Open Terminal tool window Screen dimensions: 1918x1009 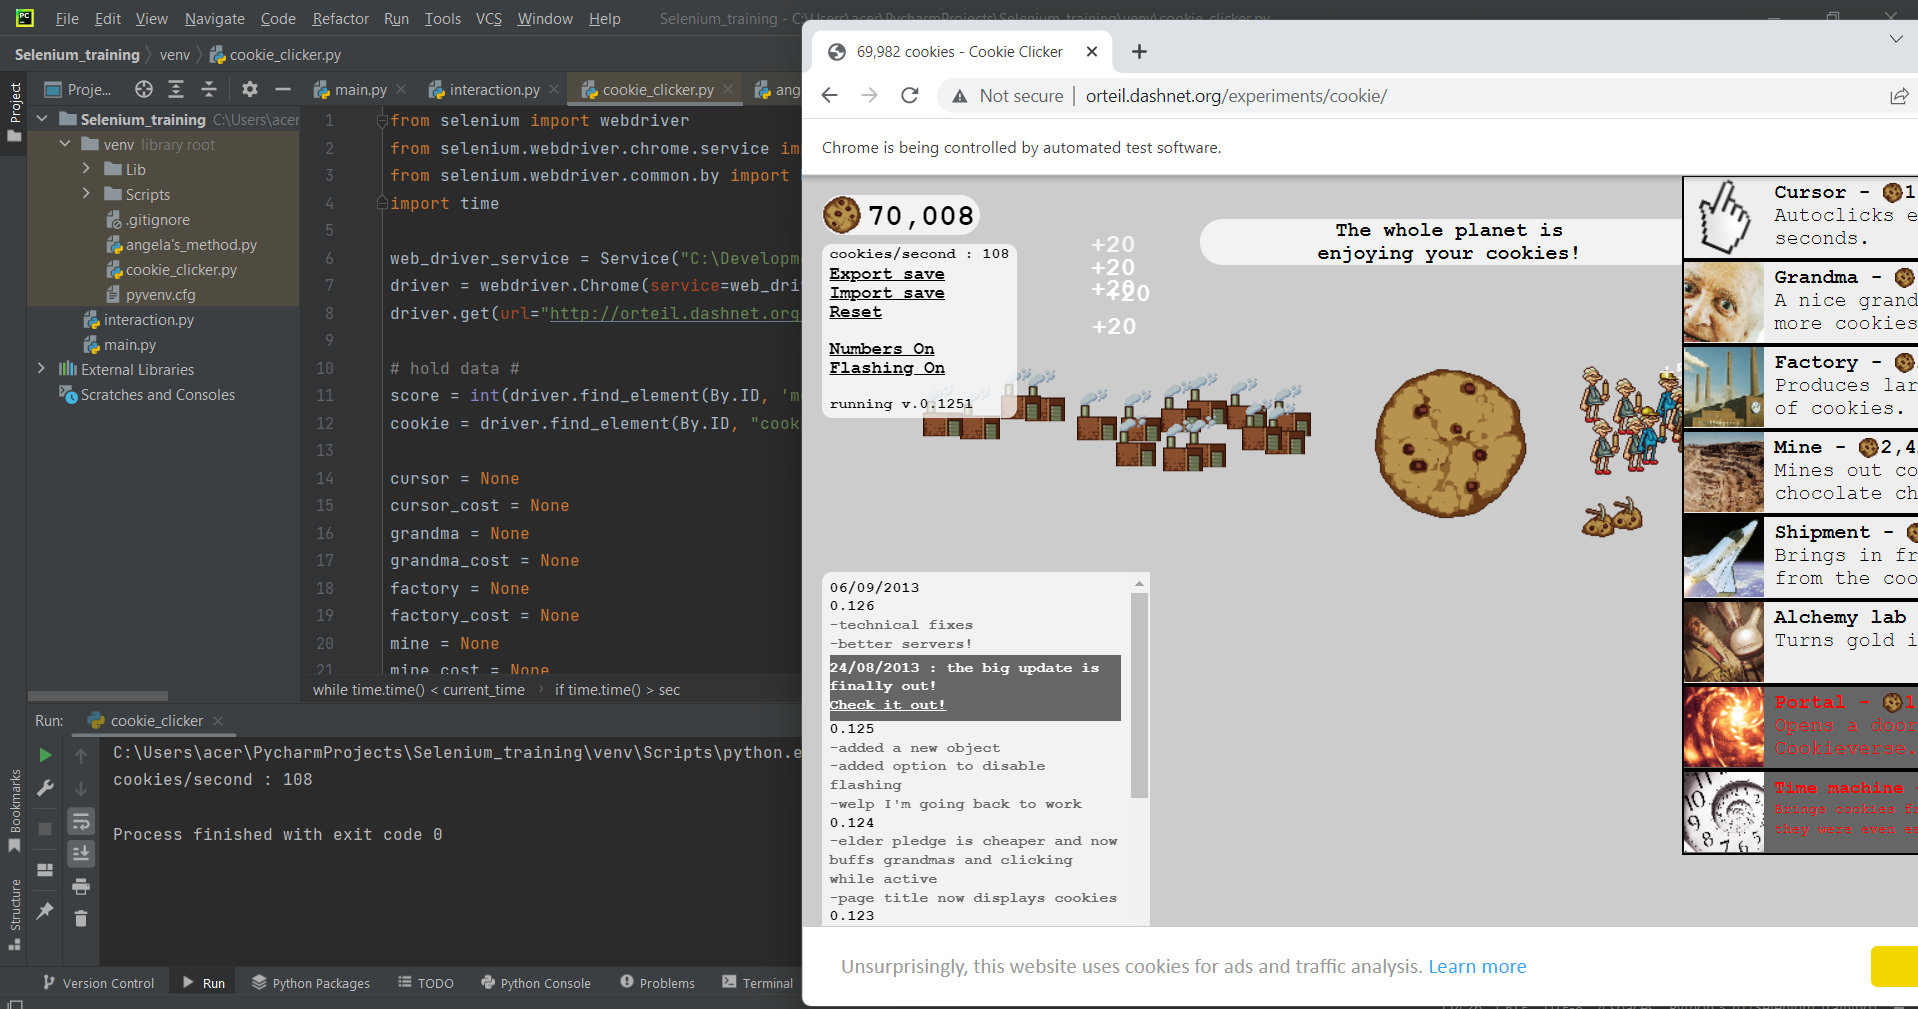[758, 983]
